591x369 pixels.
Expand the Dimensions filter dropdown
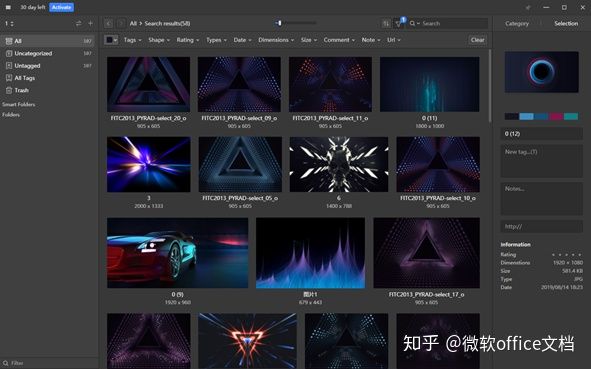click(276, 40)
